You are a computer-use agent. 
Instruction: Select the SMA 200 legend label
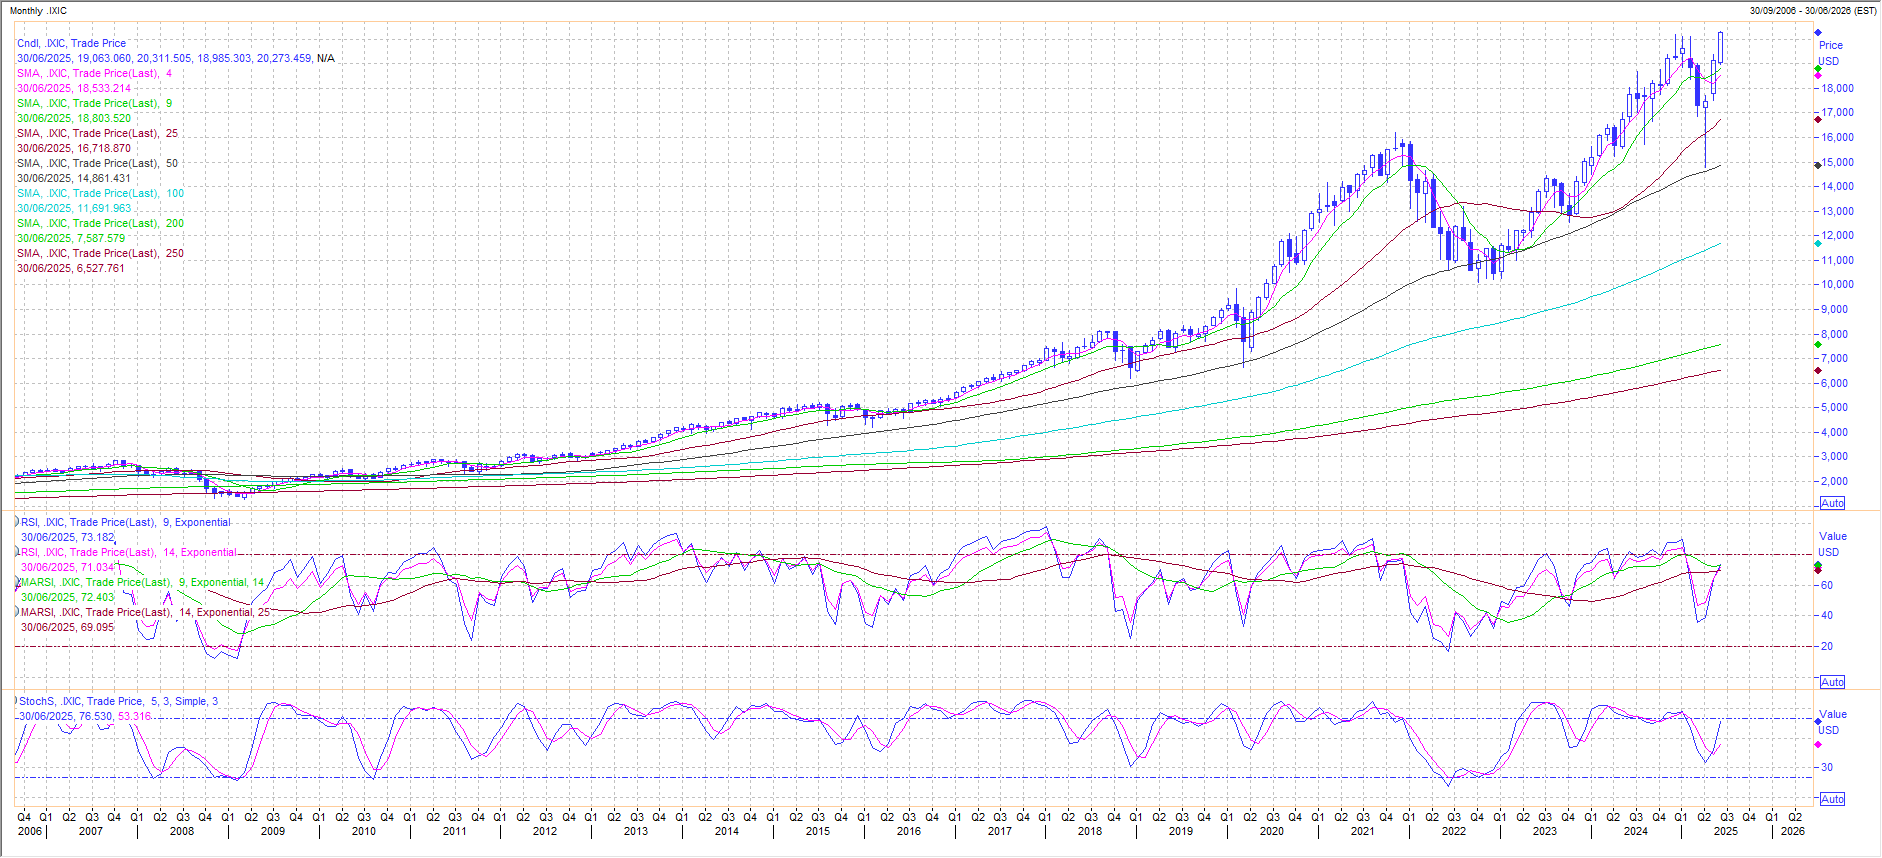coord(100,223)
